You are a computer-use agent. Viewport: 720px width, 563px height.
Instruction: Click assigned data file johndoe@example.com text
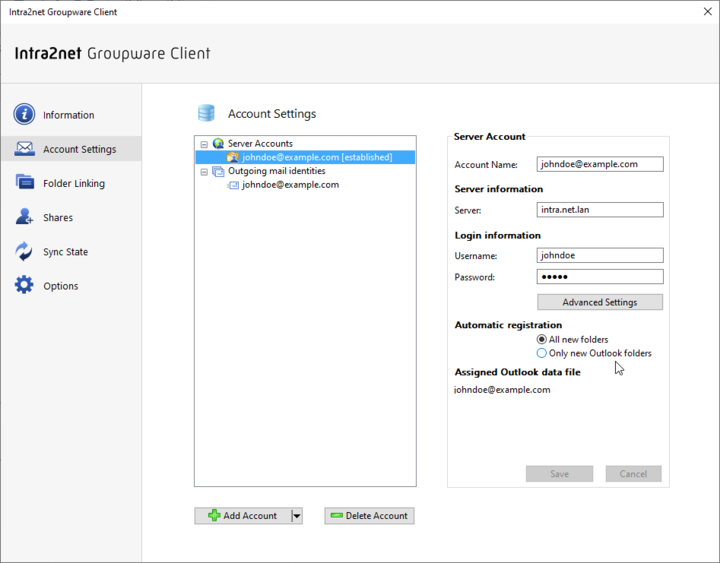click(502, 389)
